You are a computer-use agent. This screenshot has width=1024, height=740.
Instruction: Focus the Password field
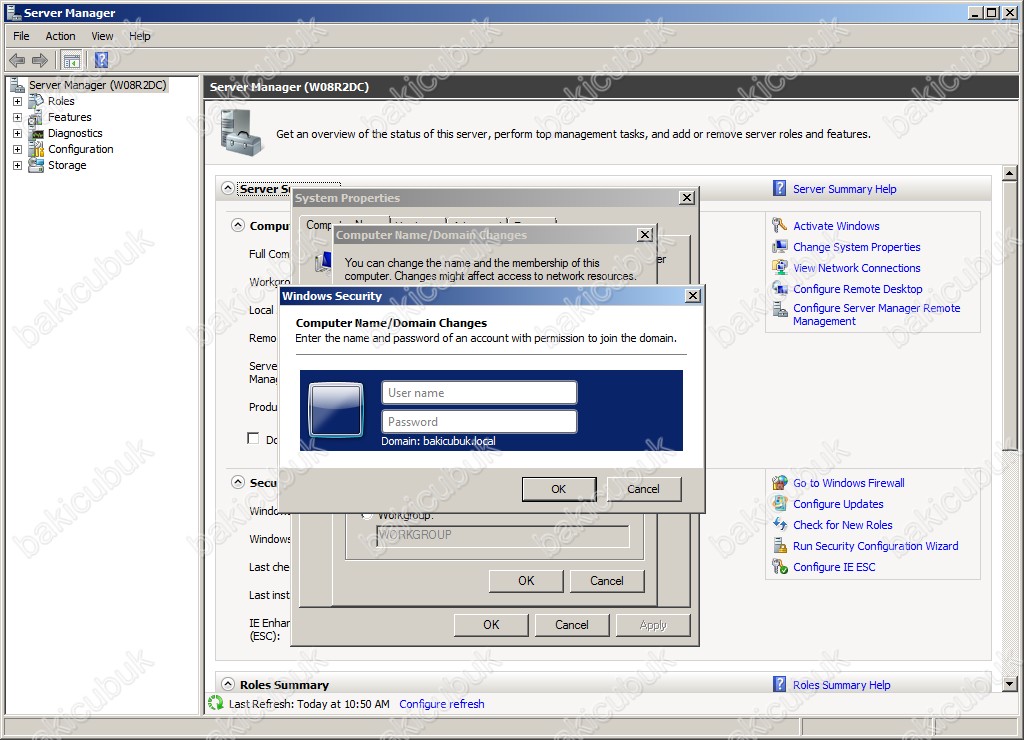[479, 421]
